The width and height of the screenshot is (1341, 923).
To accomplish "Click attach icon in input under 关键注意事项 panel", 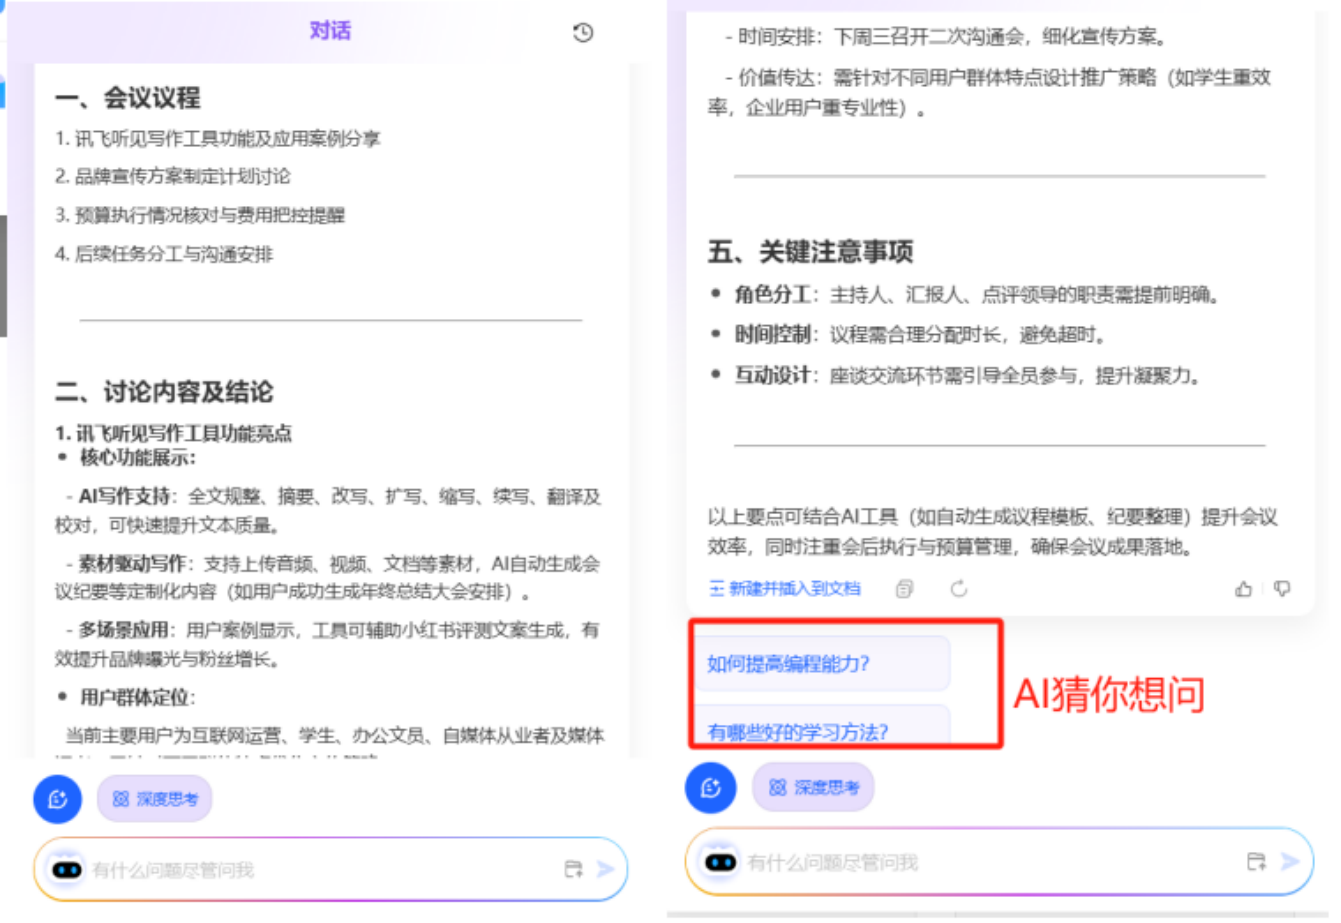I will pyautogui.click(x=1256, y=861).
